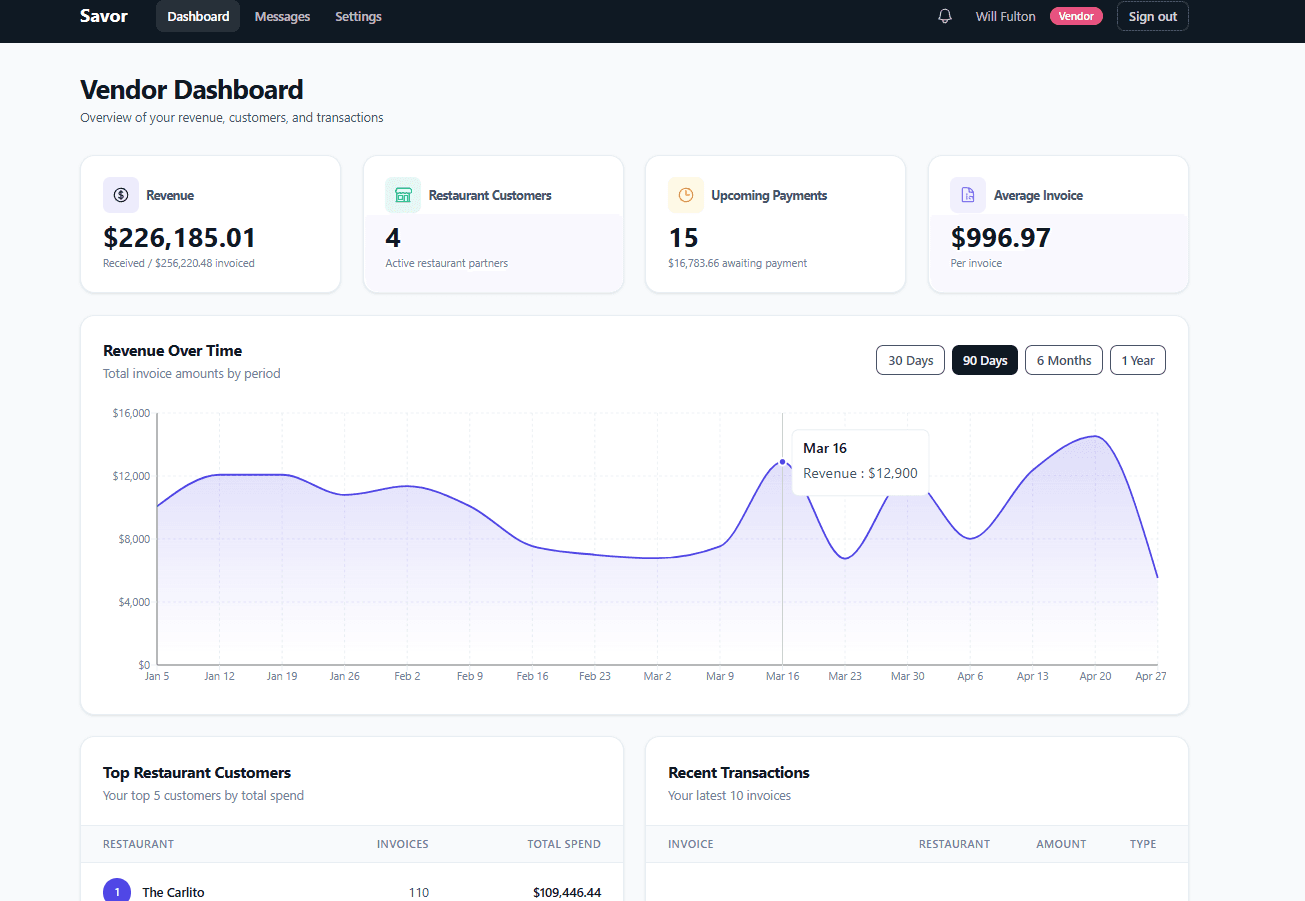Open the notifications bell
The width and height of the screenshot is (1305, 901).
(944, 16)
